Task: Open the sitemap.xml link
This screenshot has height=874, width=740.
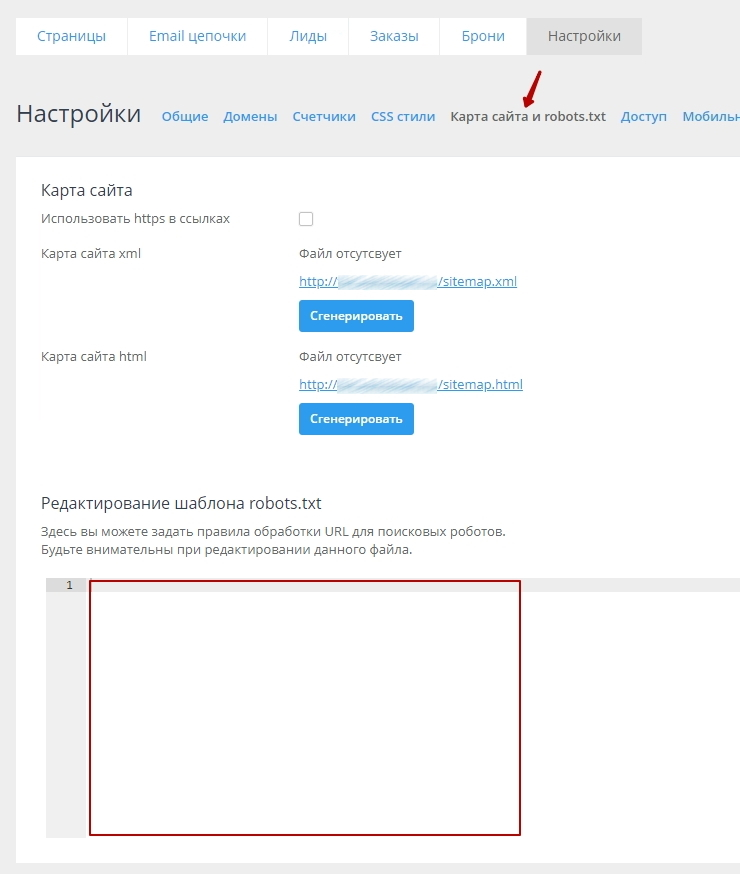Action: click(x=408, y=281)
